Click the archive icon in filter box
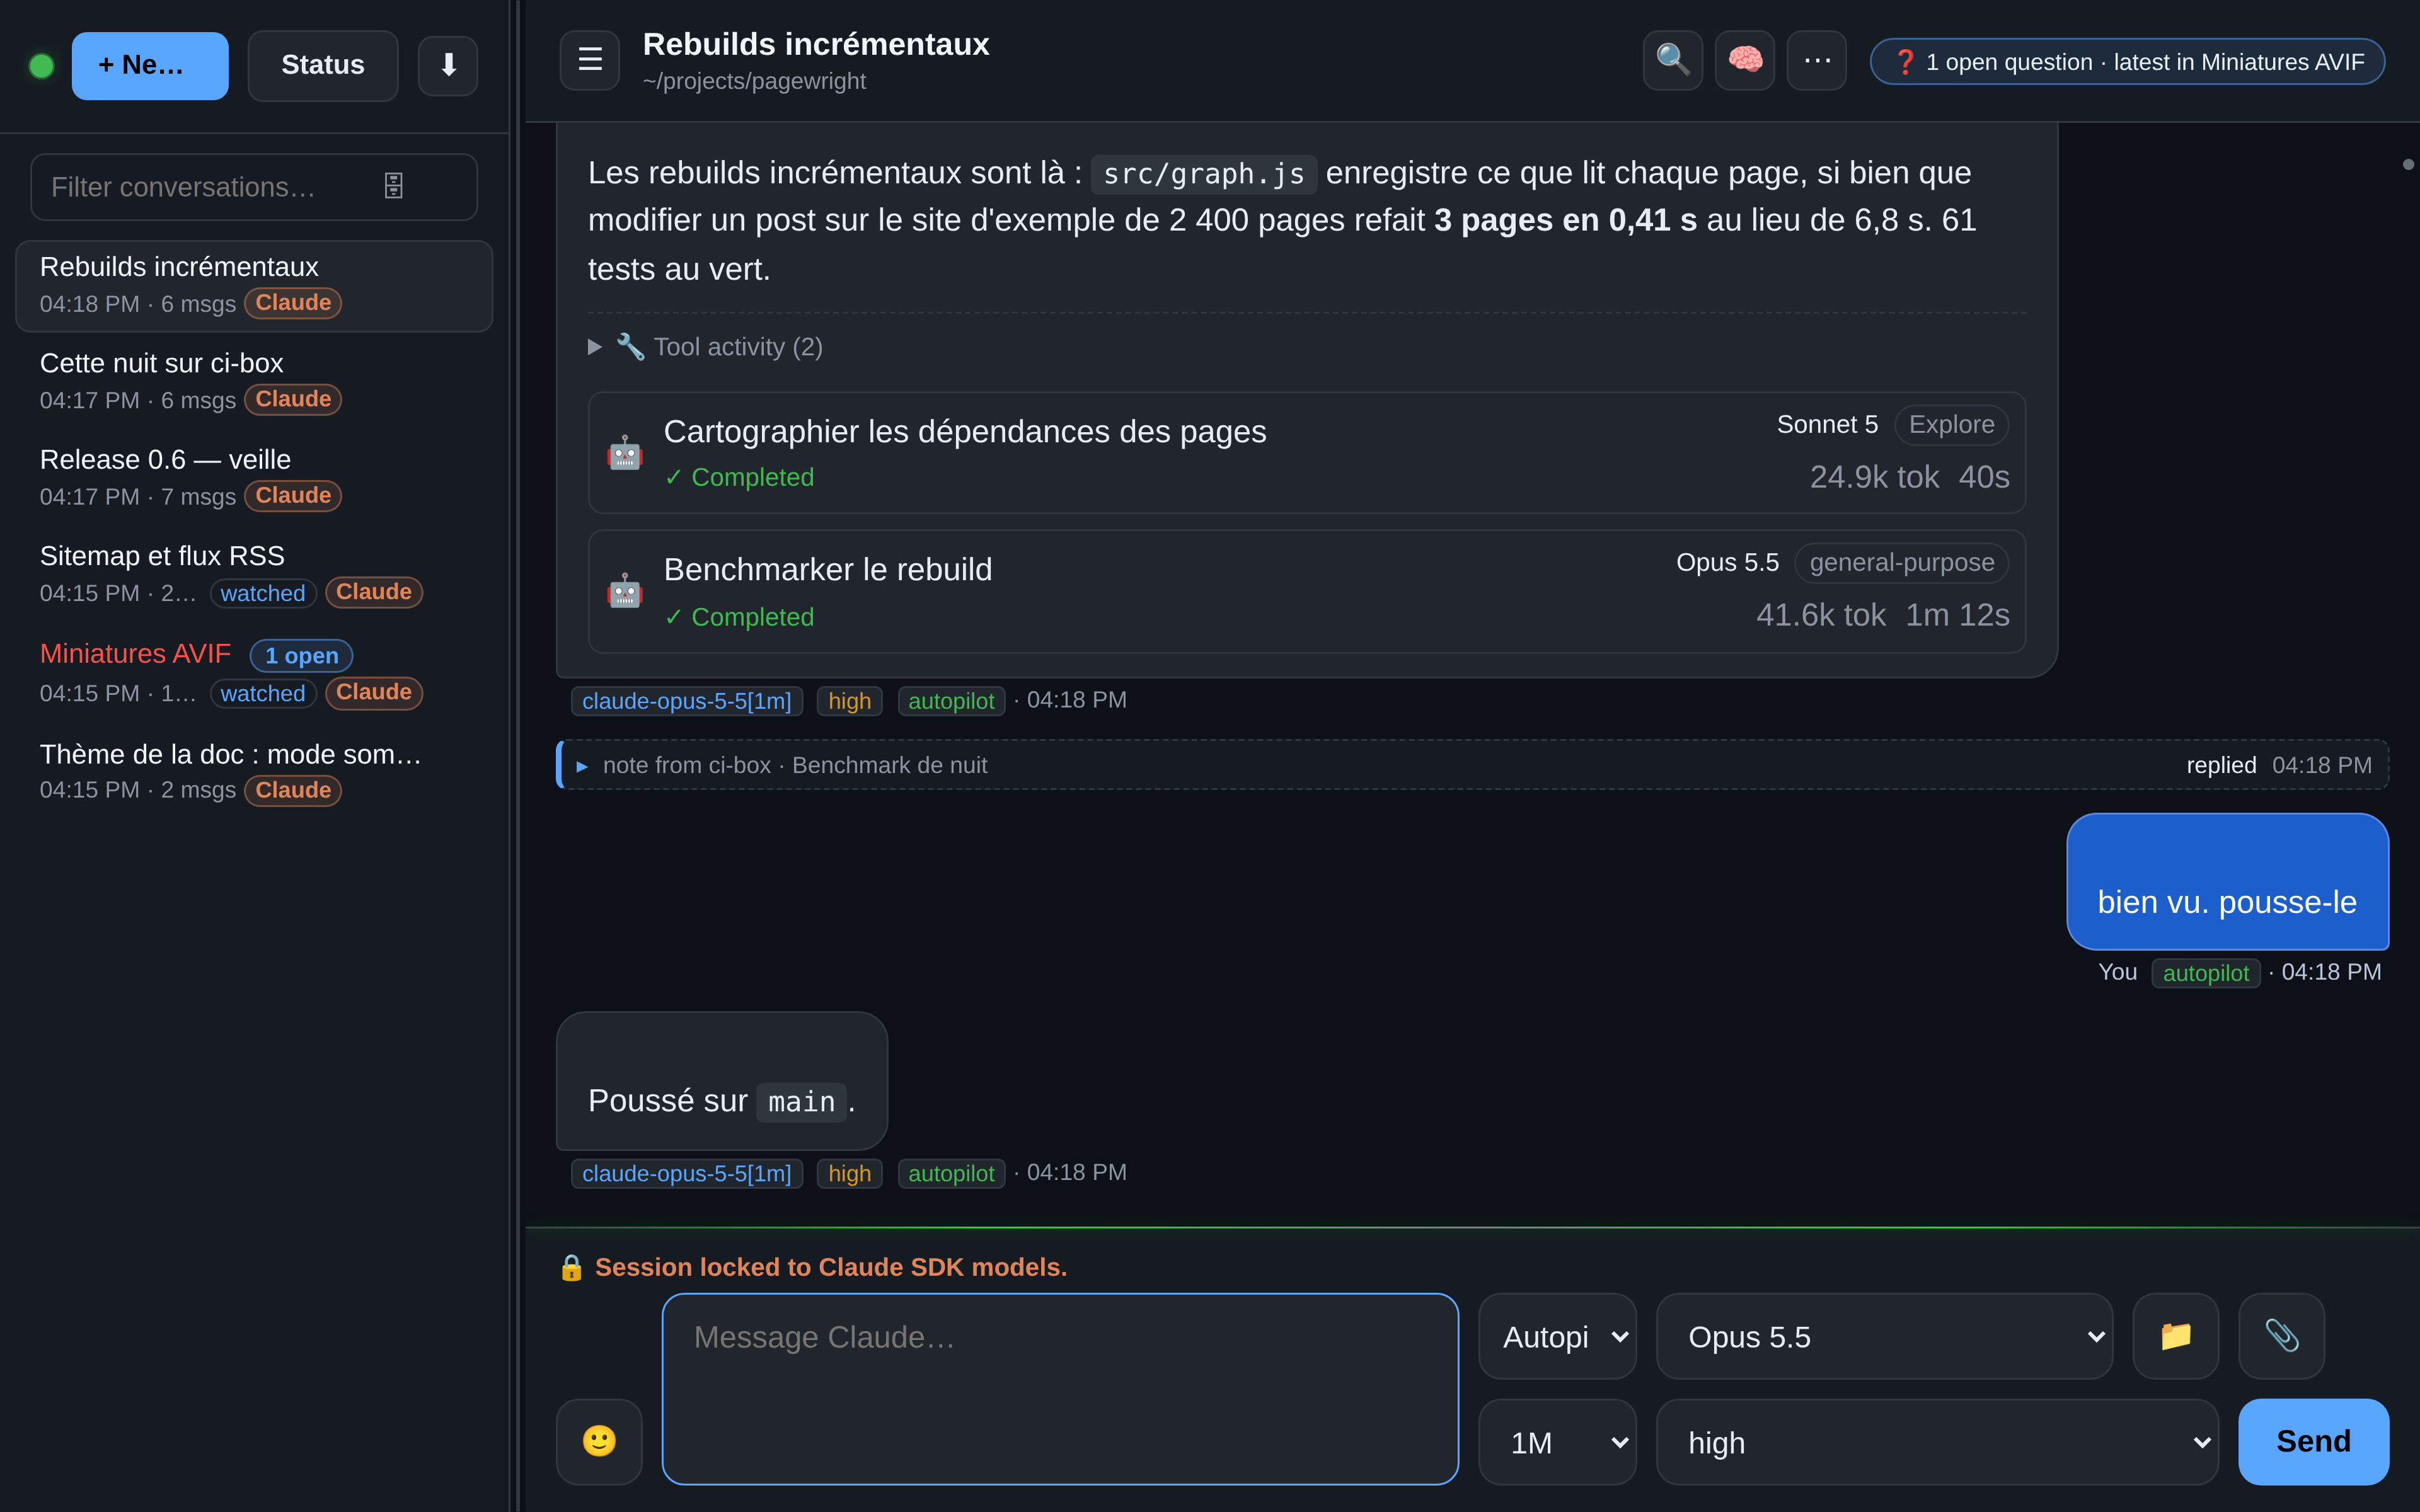Screen dimensions: 2420x1512 coord(394,186)
